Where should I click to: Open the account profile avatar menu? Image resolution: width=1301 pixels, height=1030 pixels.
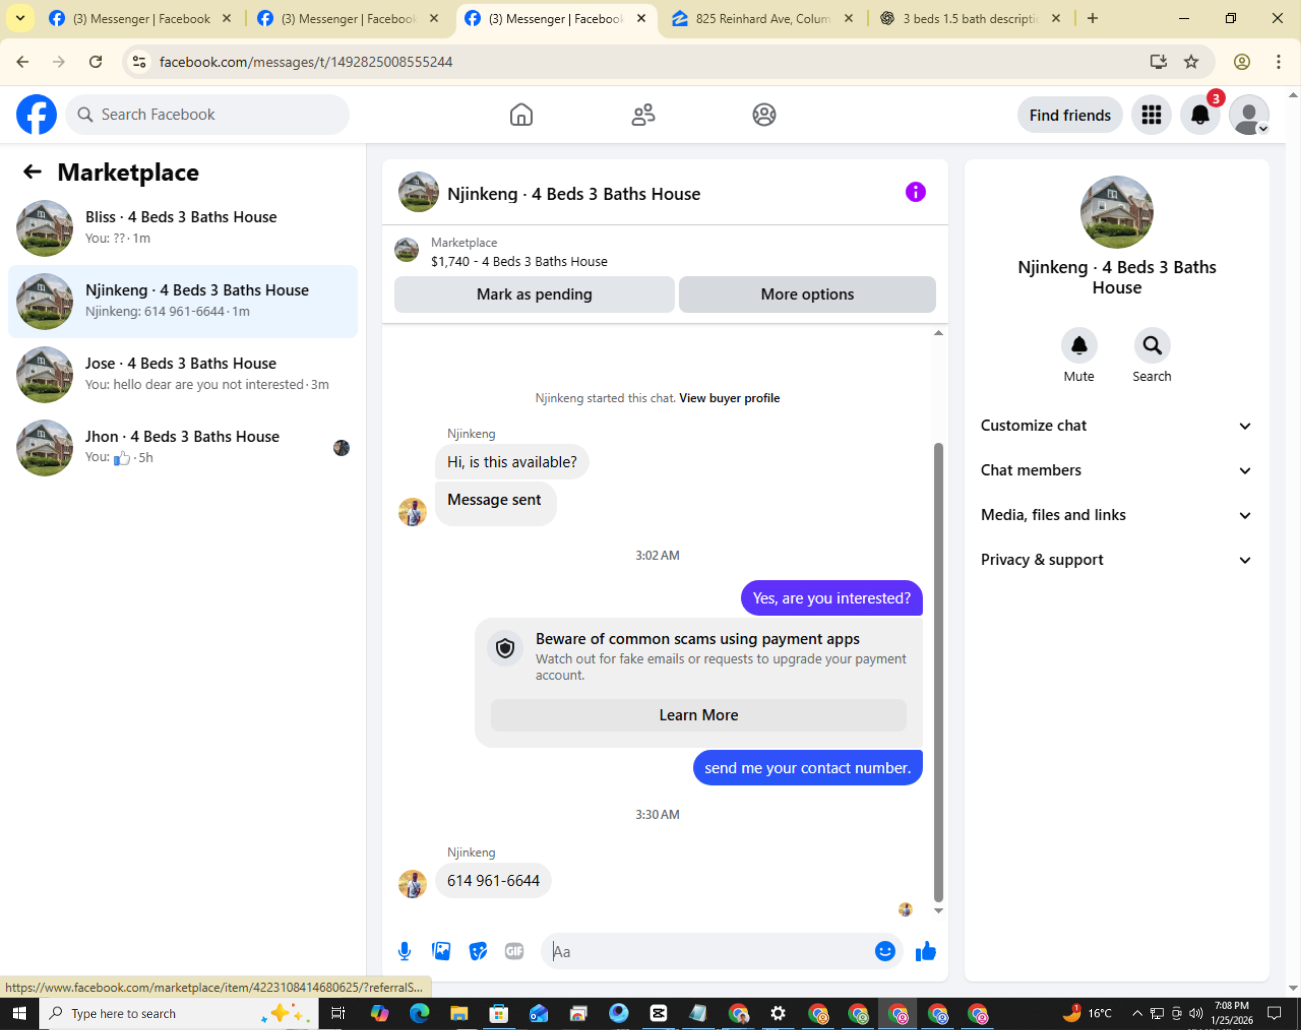click(x=1249, y=115)
